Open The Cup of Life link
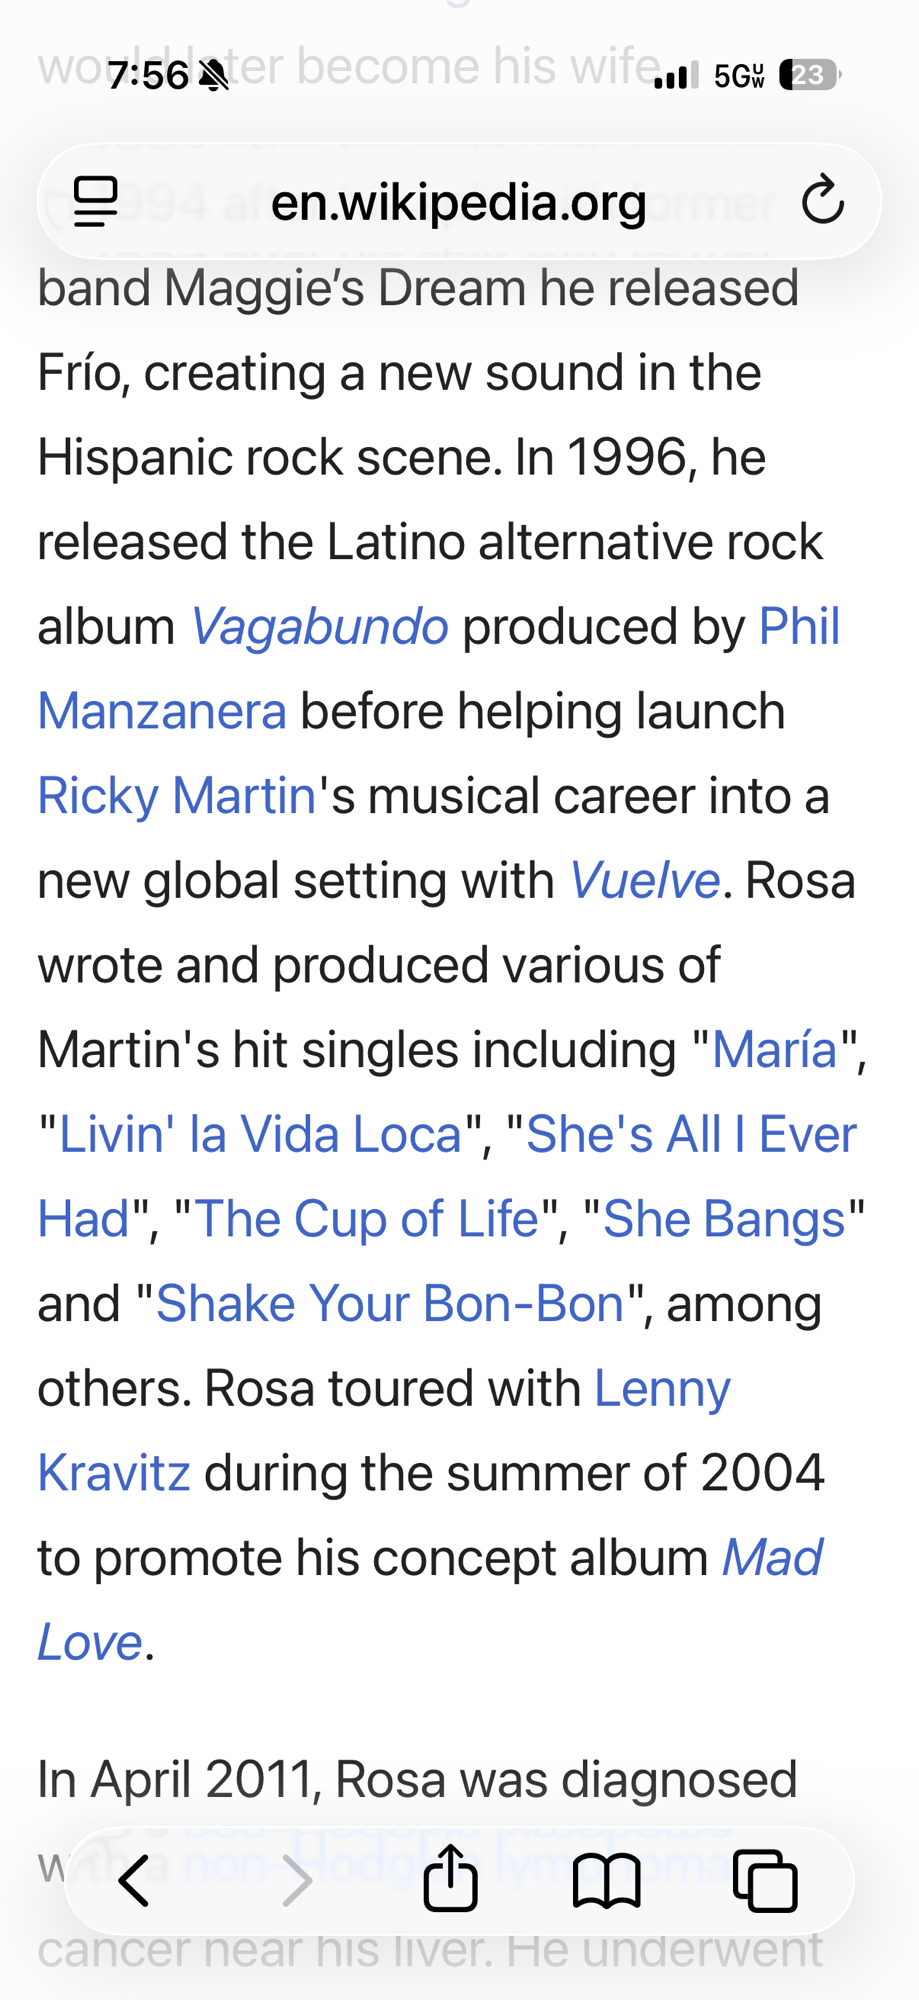 click(x=367, y=1219)
